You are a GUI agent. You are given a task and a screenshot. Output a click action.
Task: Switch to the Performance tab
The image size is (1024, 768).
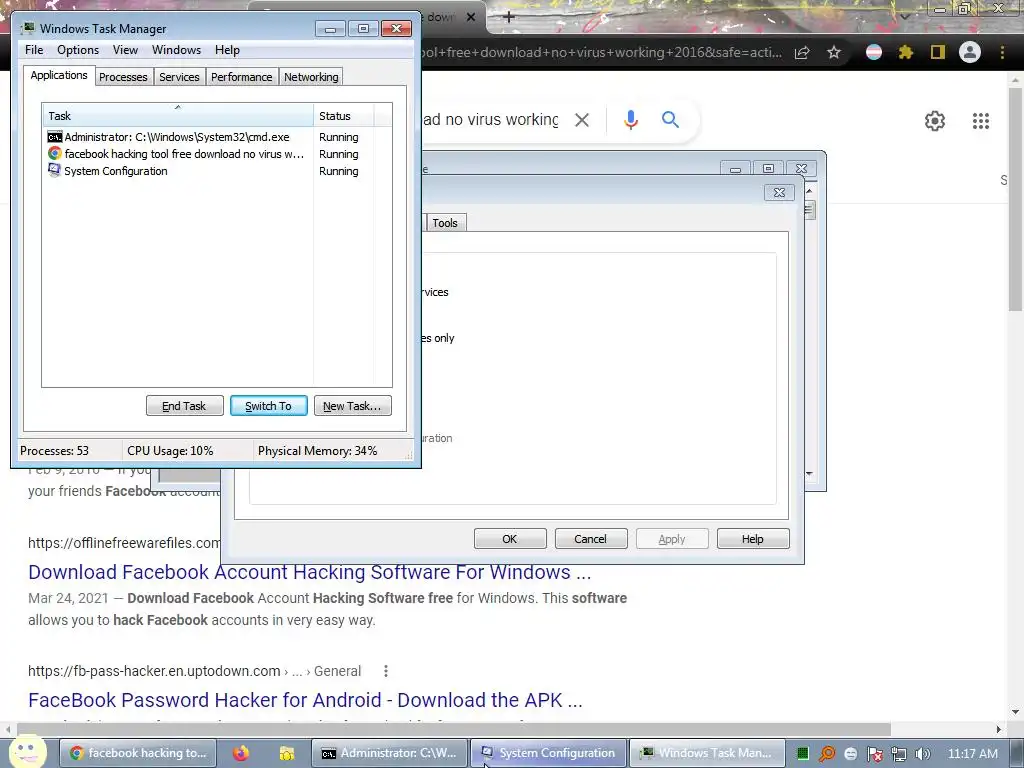pos(241,77)
